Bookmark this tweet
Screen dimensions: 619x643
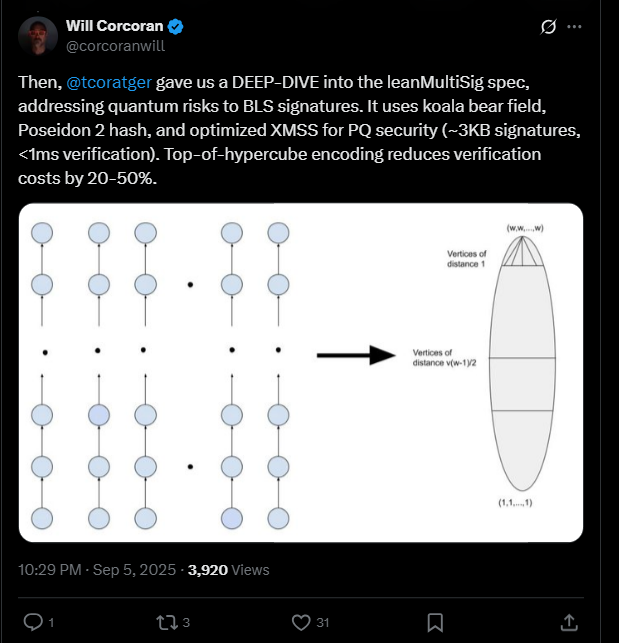(435, 622)
